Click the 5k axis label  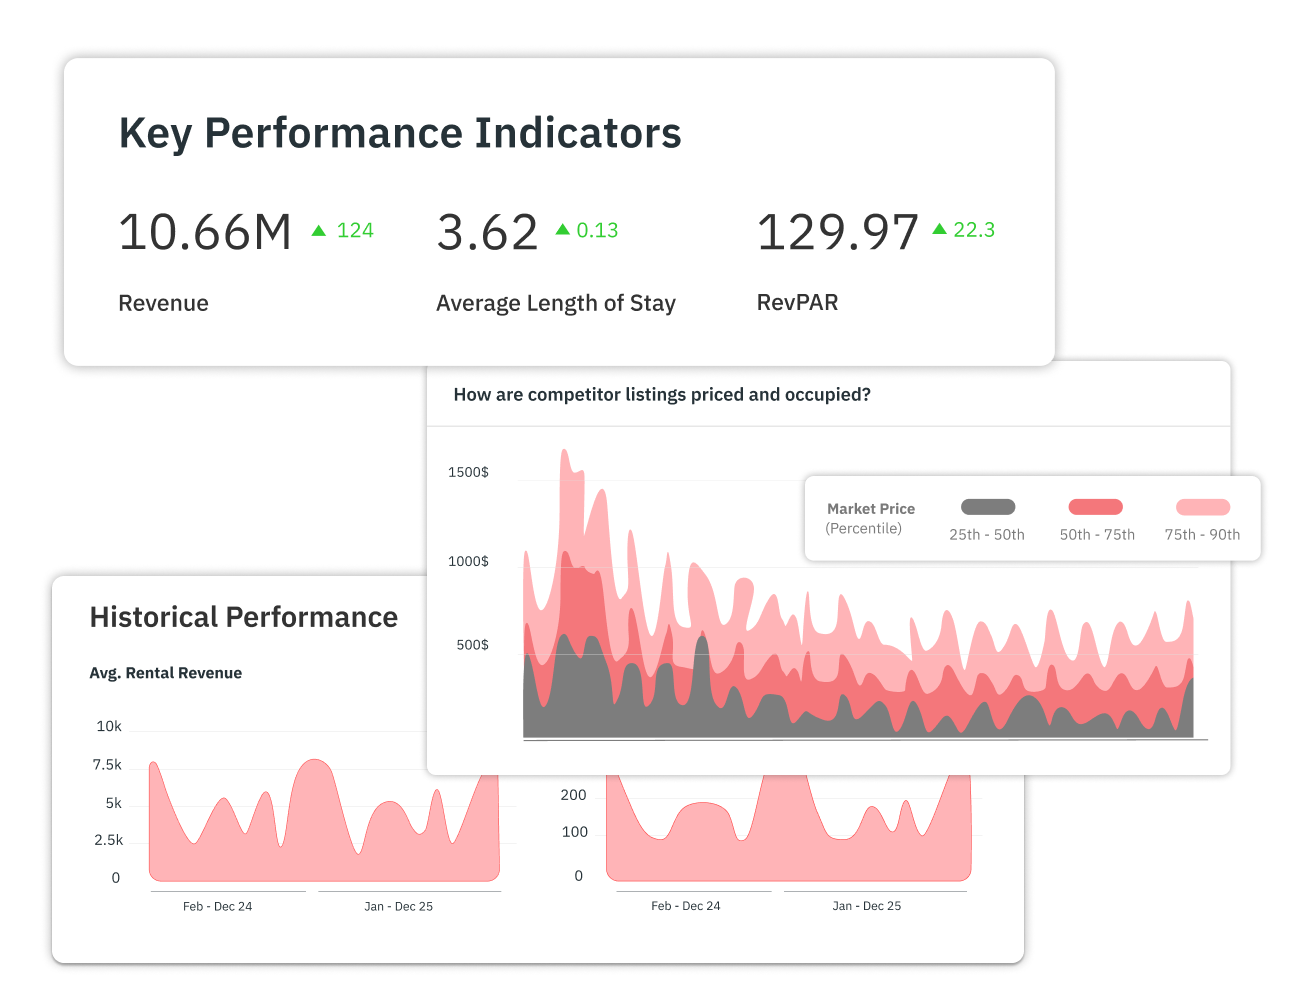click(x=113, y=803)
